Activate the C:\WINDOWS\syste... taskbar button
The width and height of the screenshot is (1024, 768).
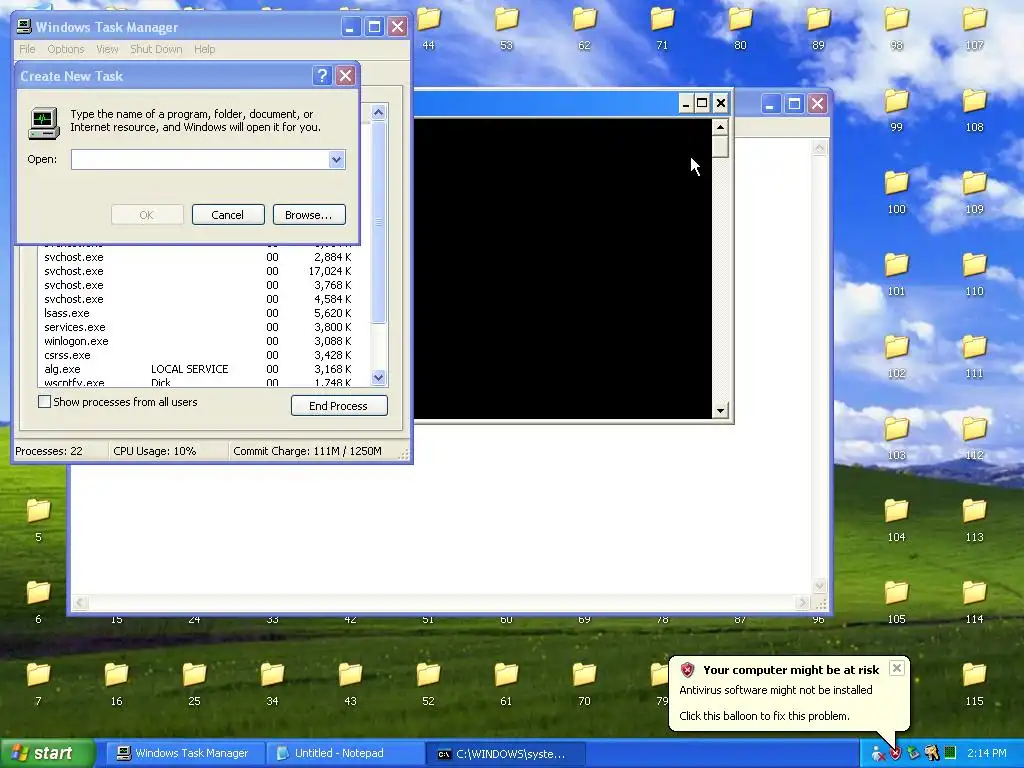tap(506, 754)
